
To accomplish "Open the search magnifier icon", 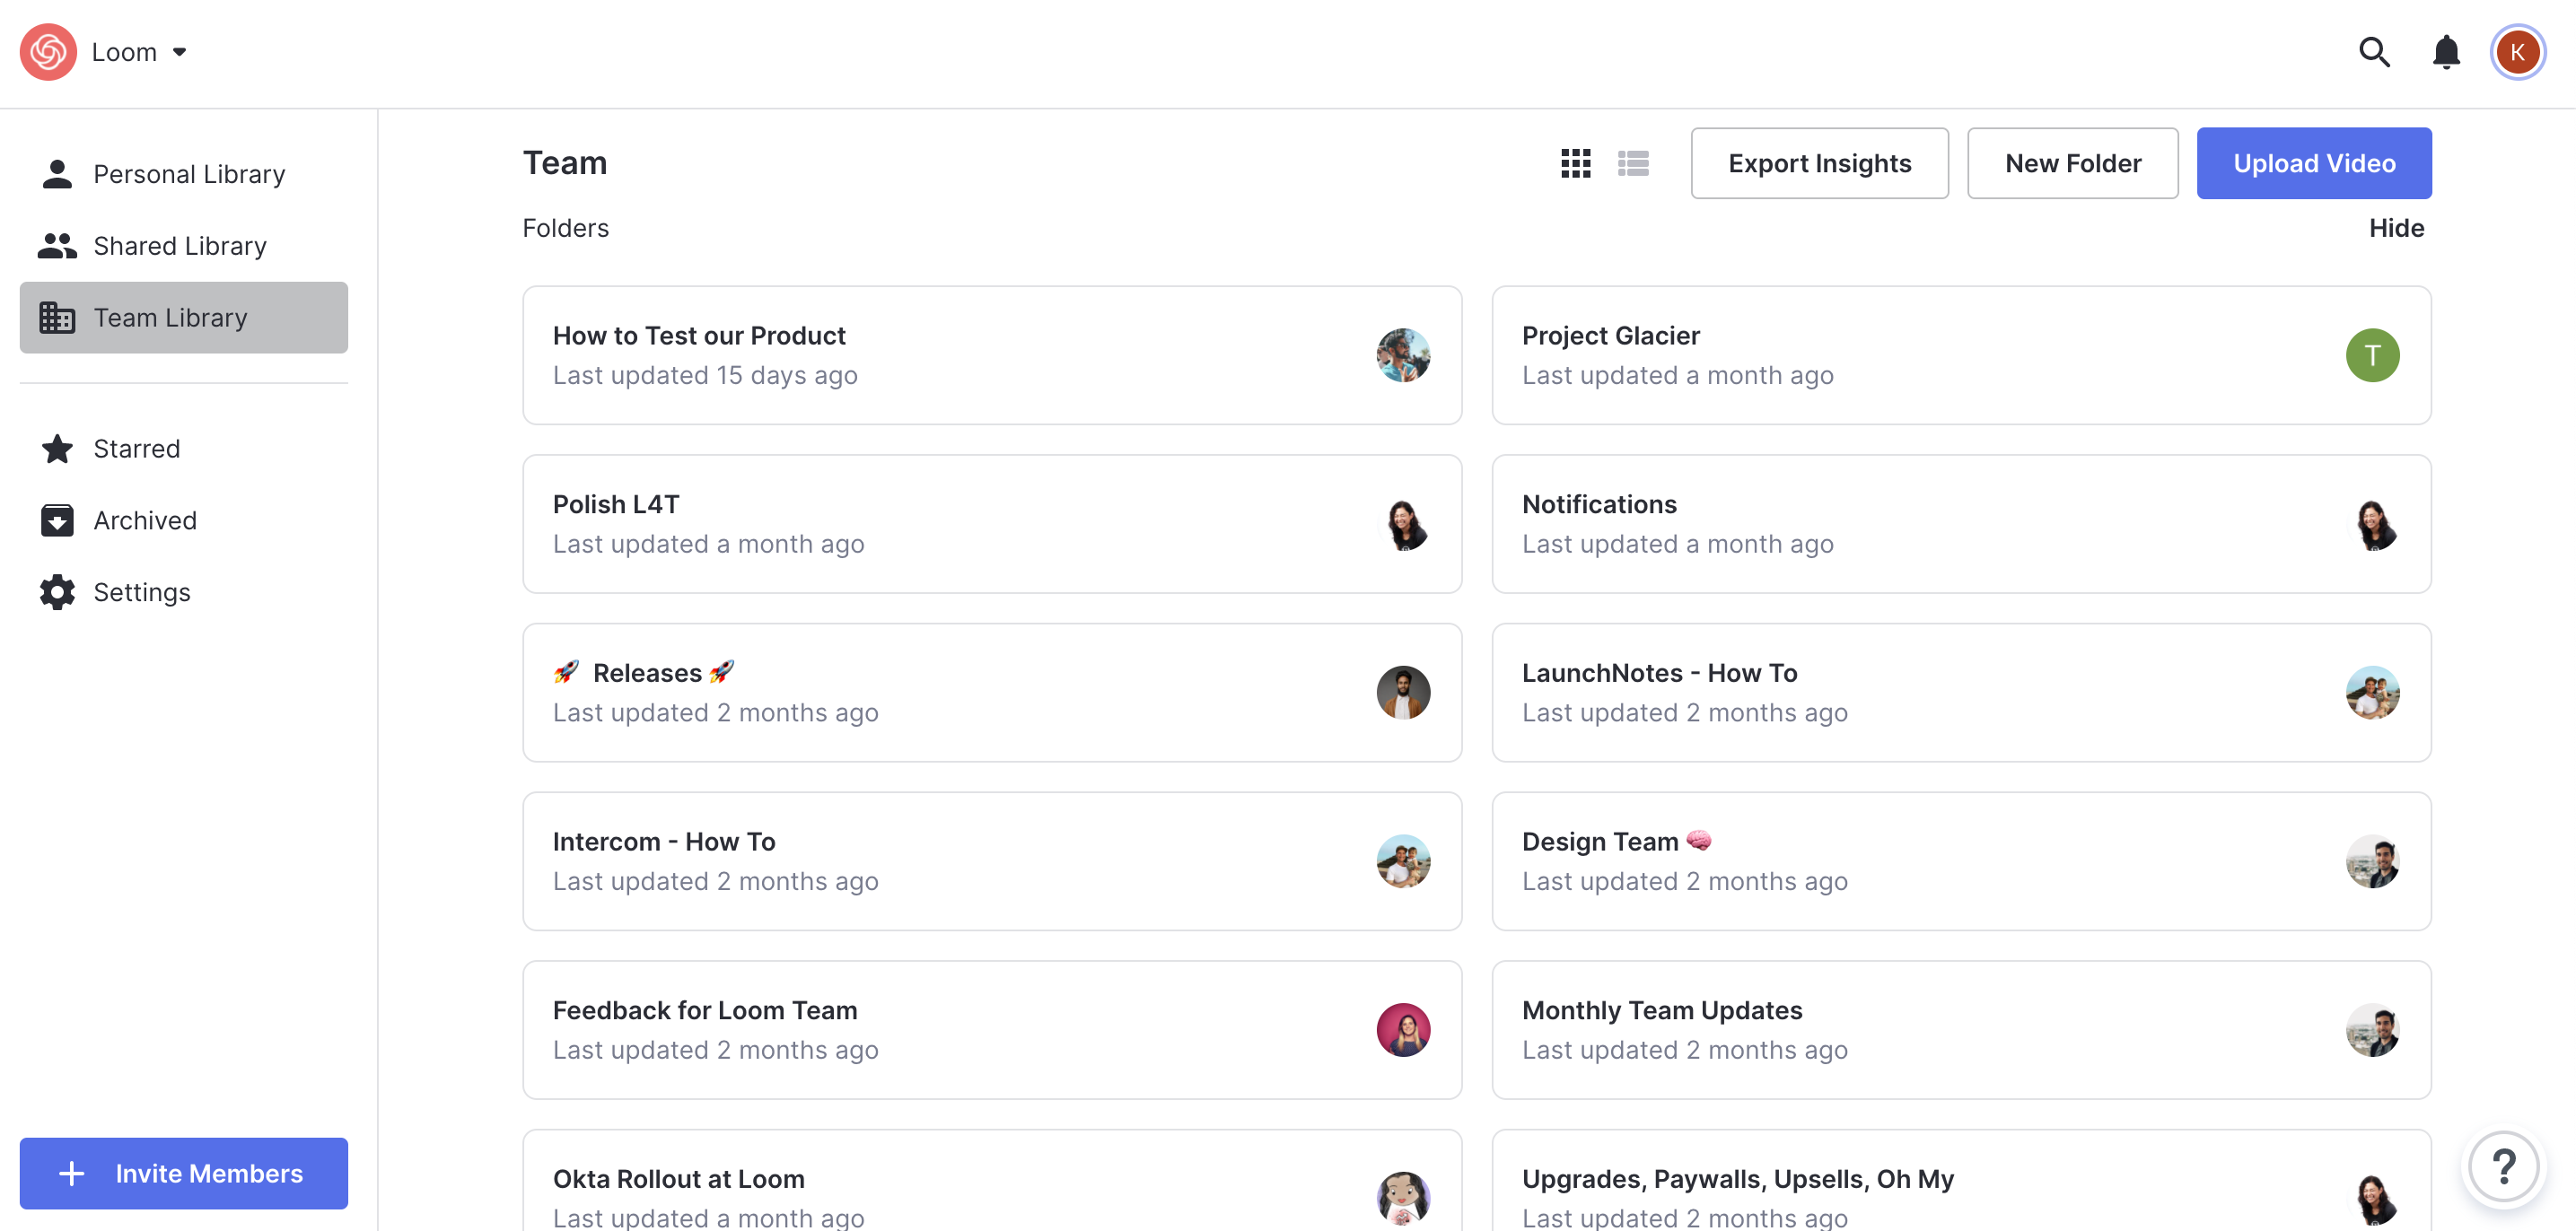I will click(2373, 52).
